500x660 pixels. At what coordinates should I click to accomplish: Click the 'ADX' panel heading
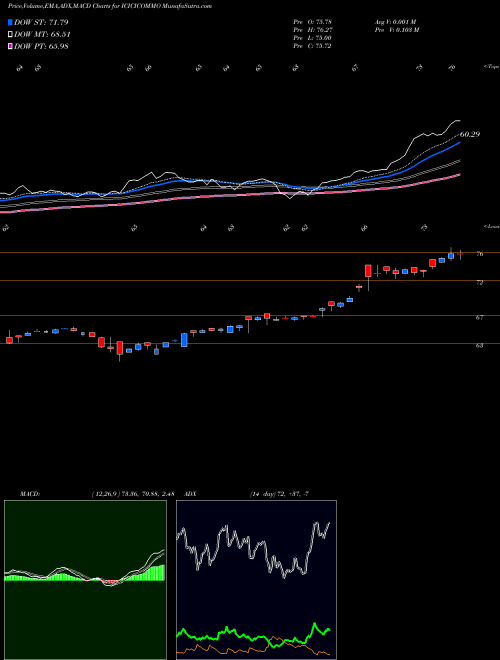point(190,494)
